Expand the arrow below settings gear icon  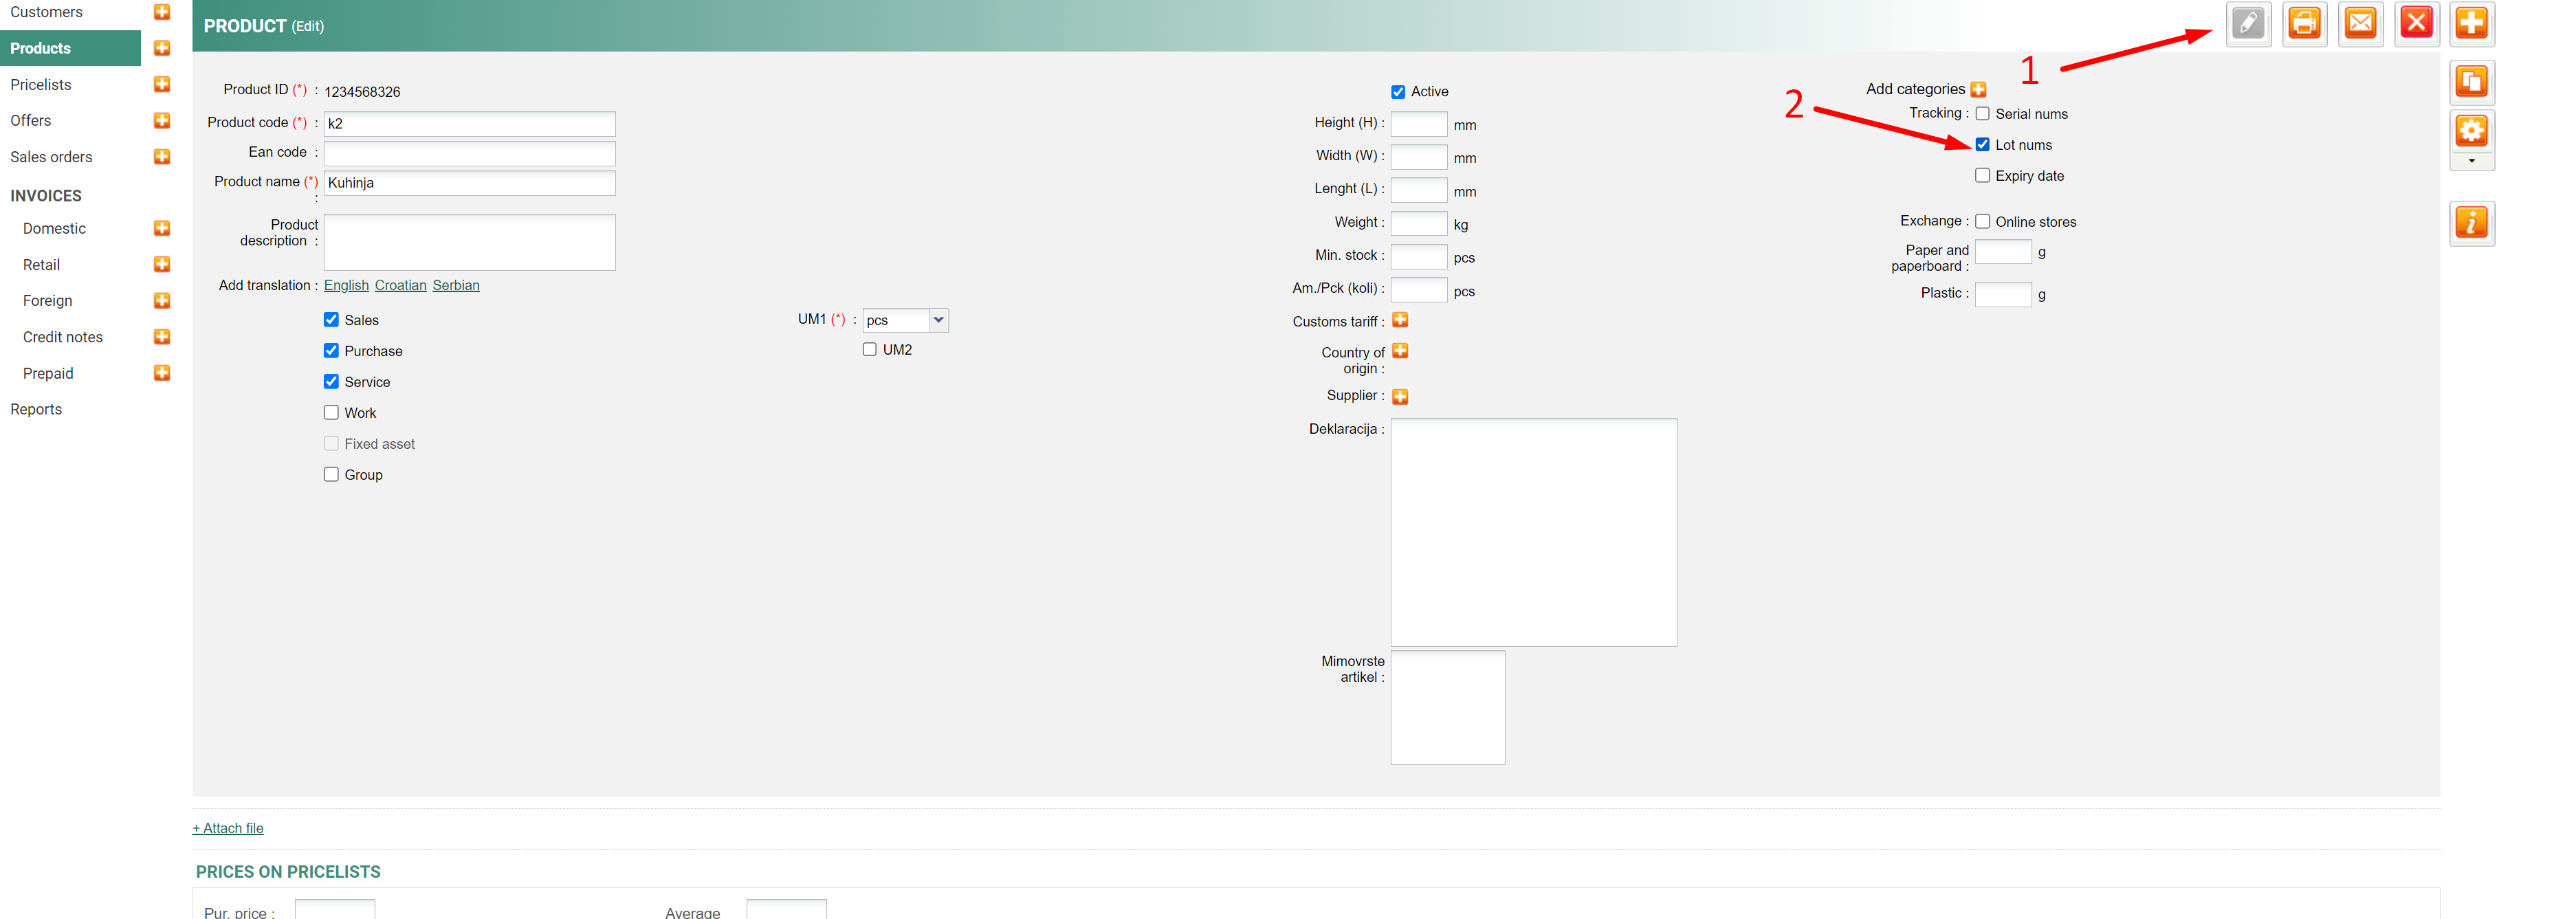(x=2471, y=161)
